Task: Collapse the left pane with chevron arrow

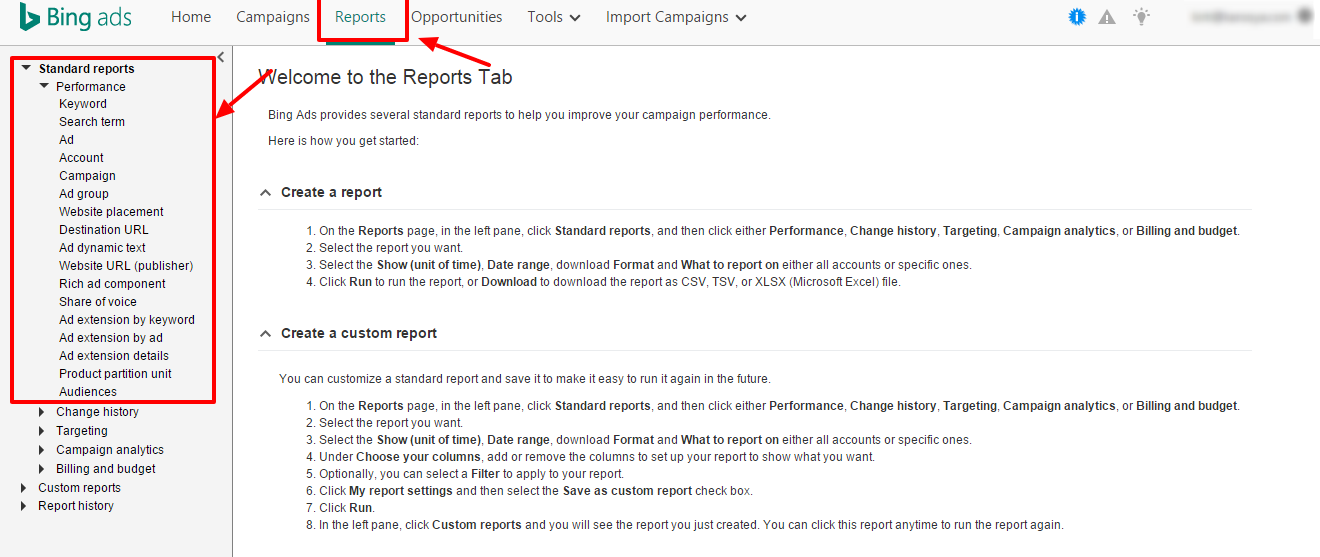Action: [221, 57]
